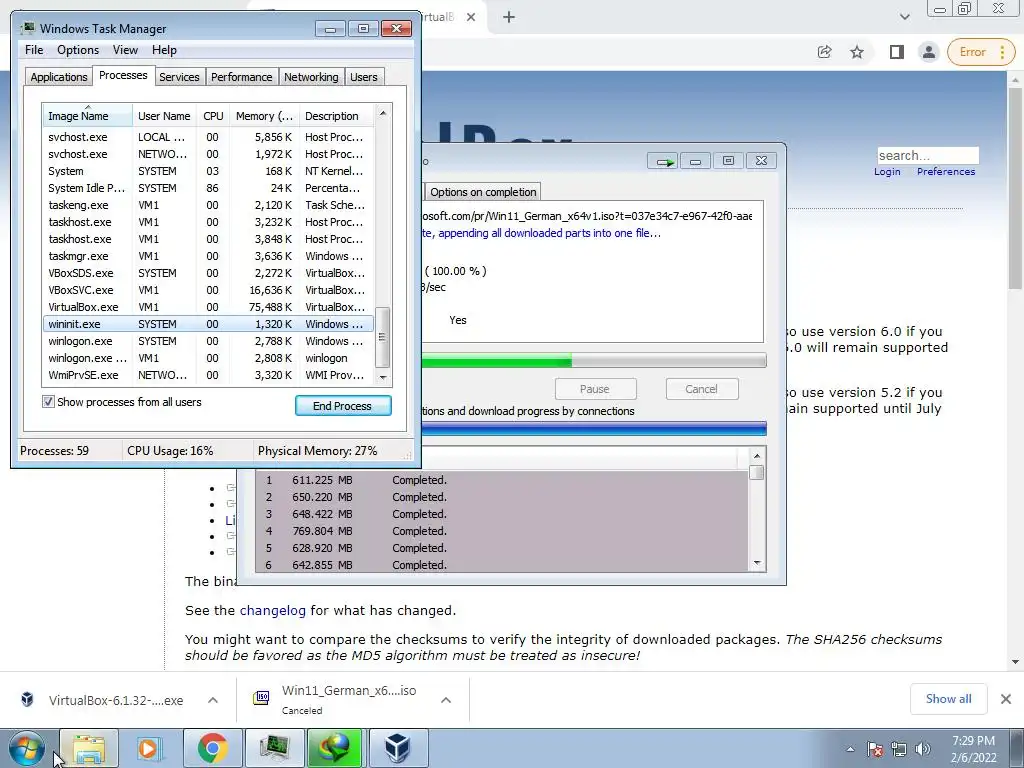Viewport: 1024px width, 768px height.
Task: Click Show all downloads button
Action: tap(948, 699)
